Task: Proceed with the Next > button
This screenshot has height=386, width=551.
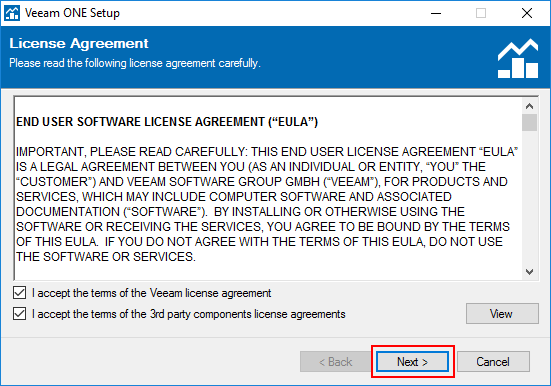Action: click(x=413, y=361)
